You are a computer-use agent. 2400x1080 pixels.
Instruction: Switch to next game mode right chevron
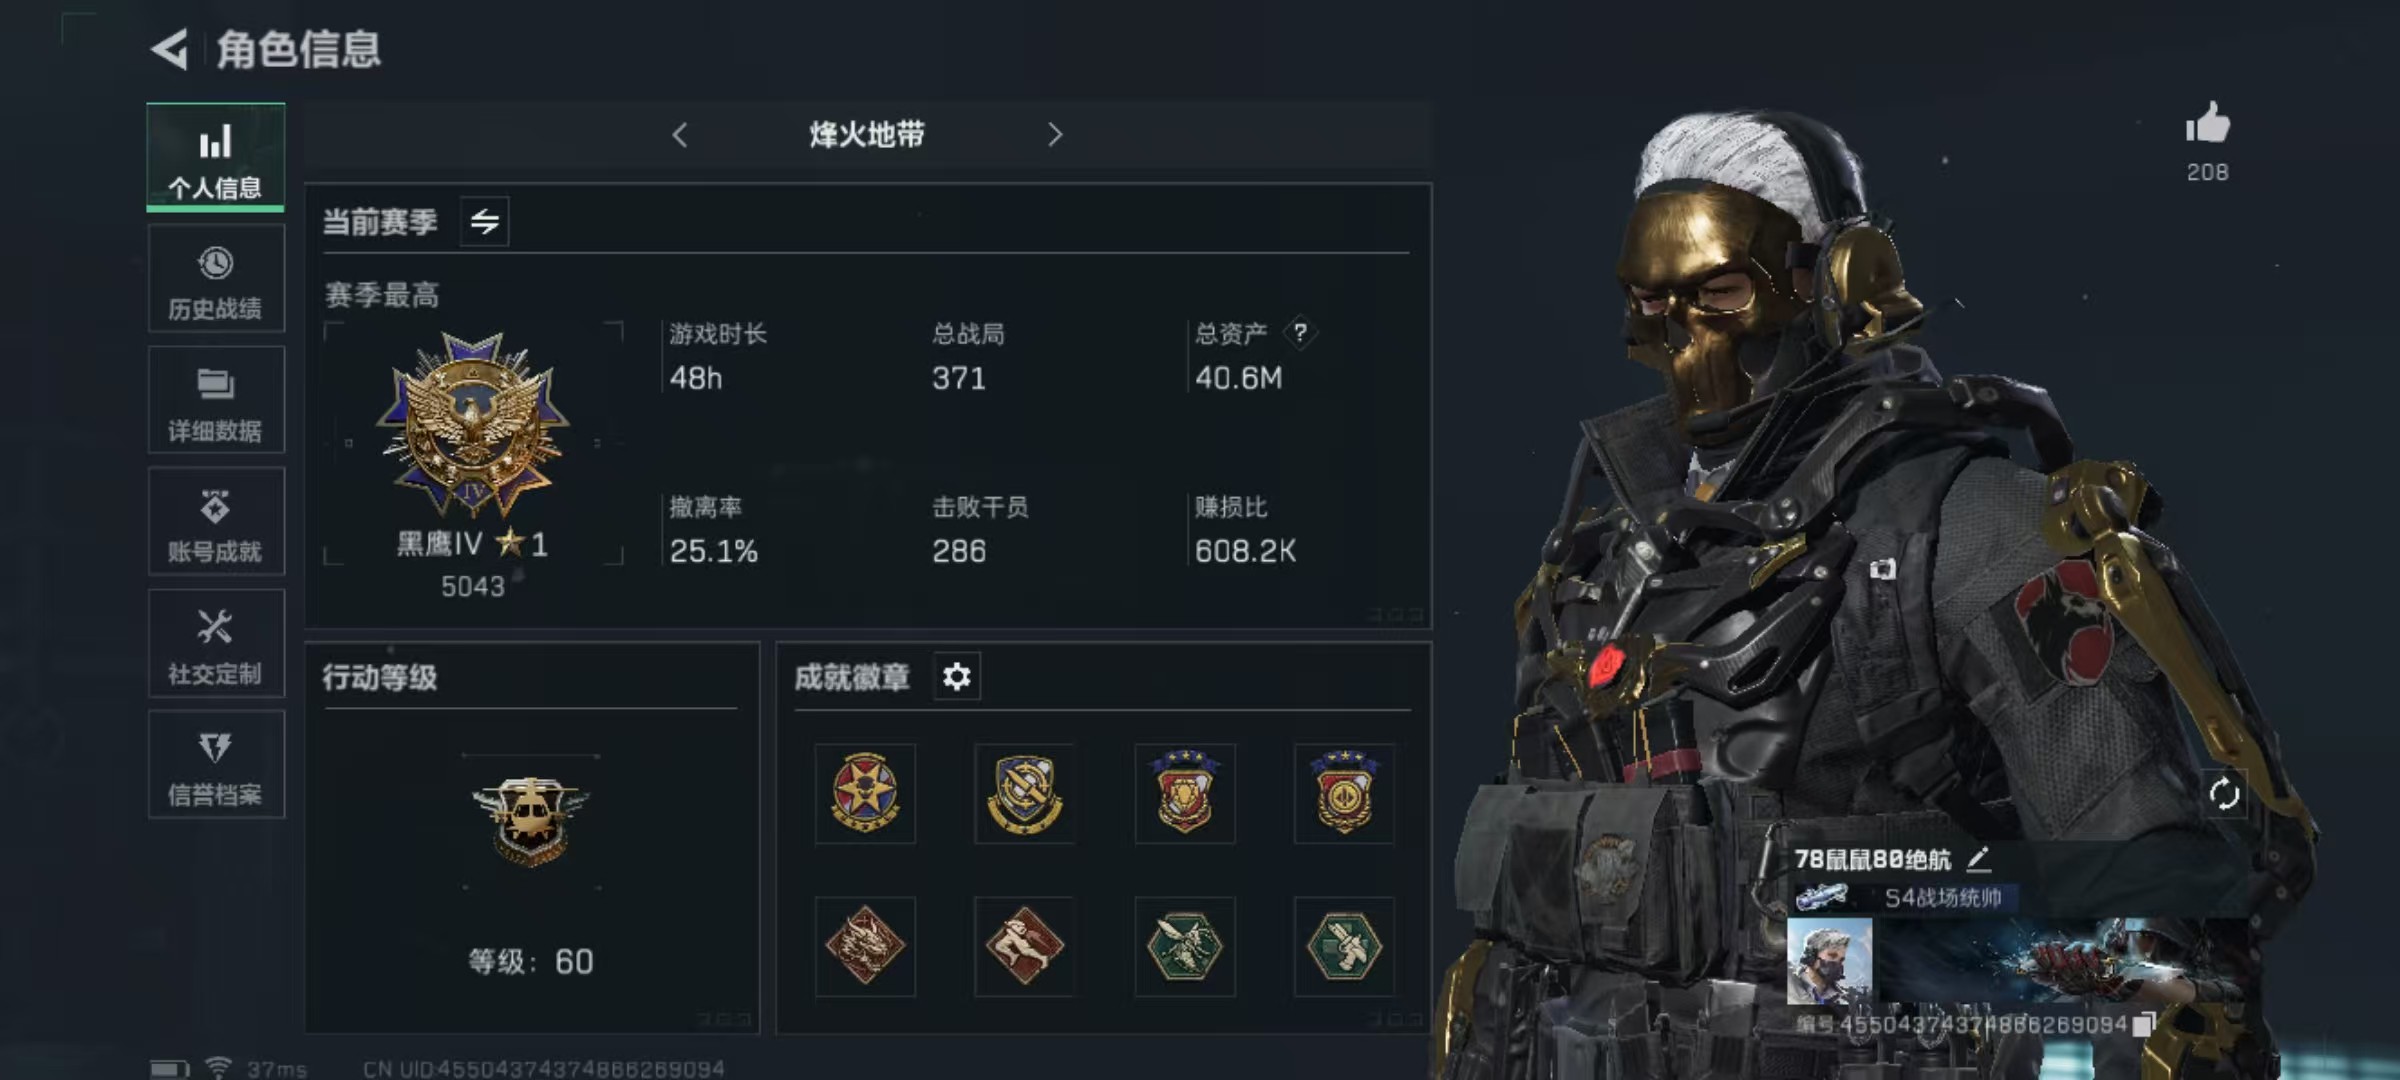point(1054,135)
